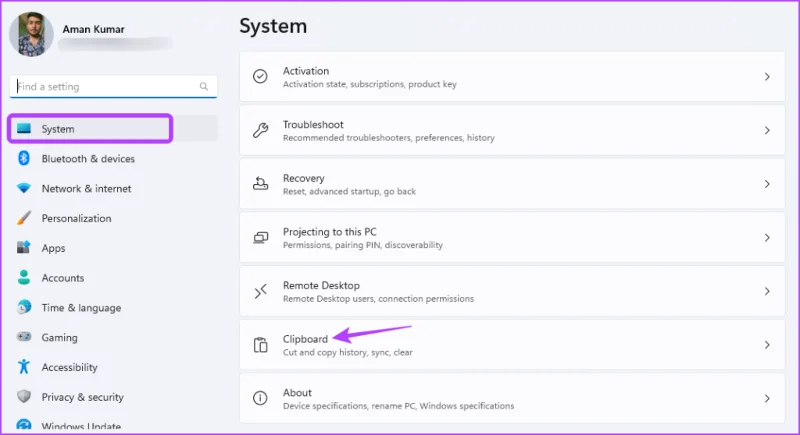Click the Windows Update icon
The height and width of the screenshot is (435, 800).
coord(23,425)
